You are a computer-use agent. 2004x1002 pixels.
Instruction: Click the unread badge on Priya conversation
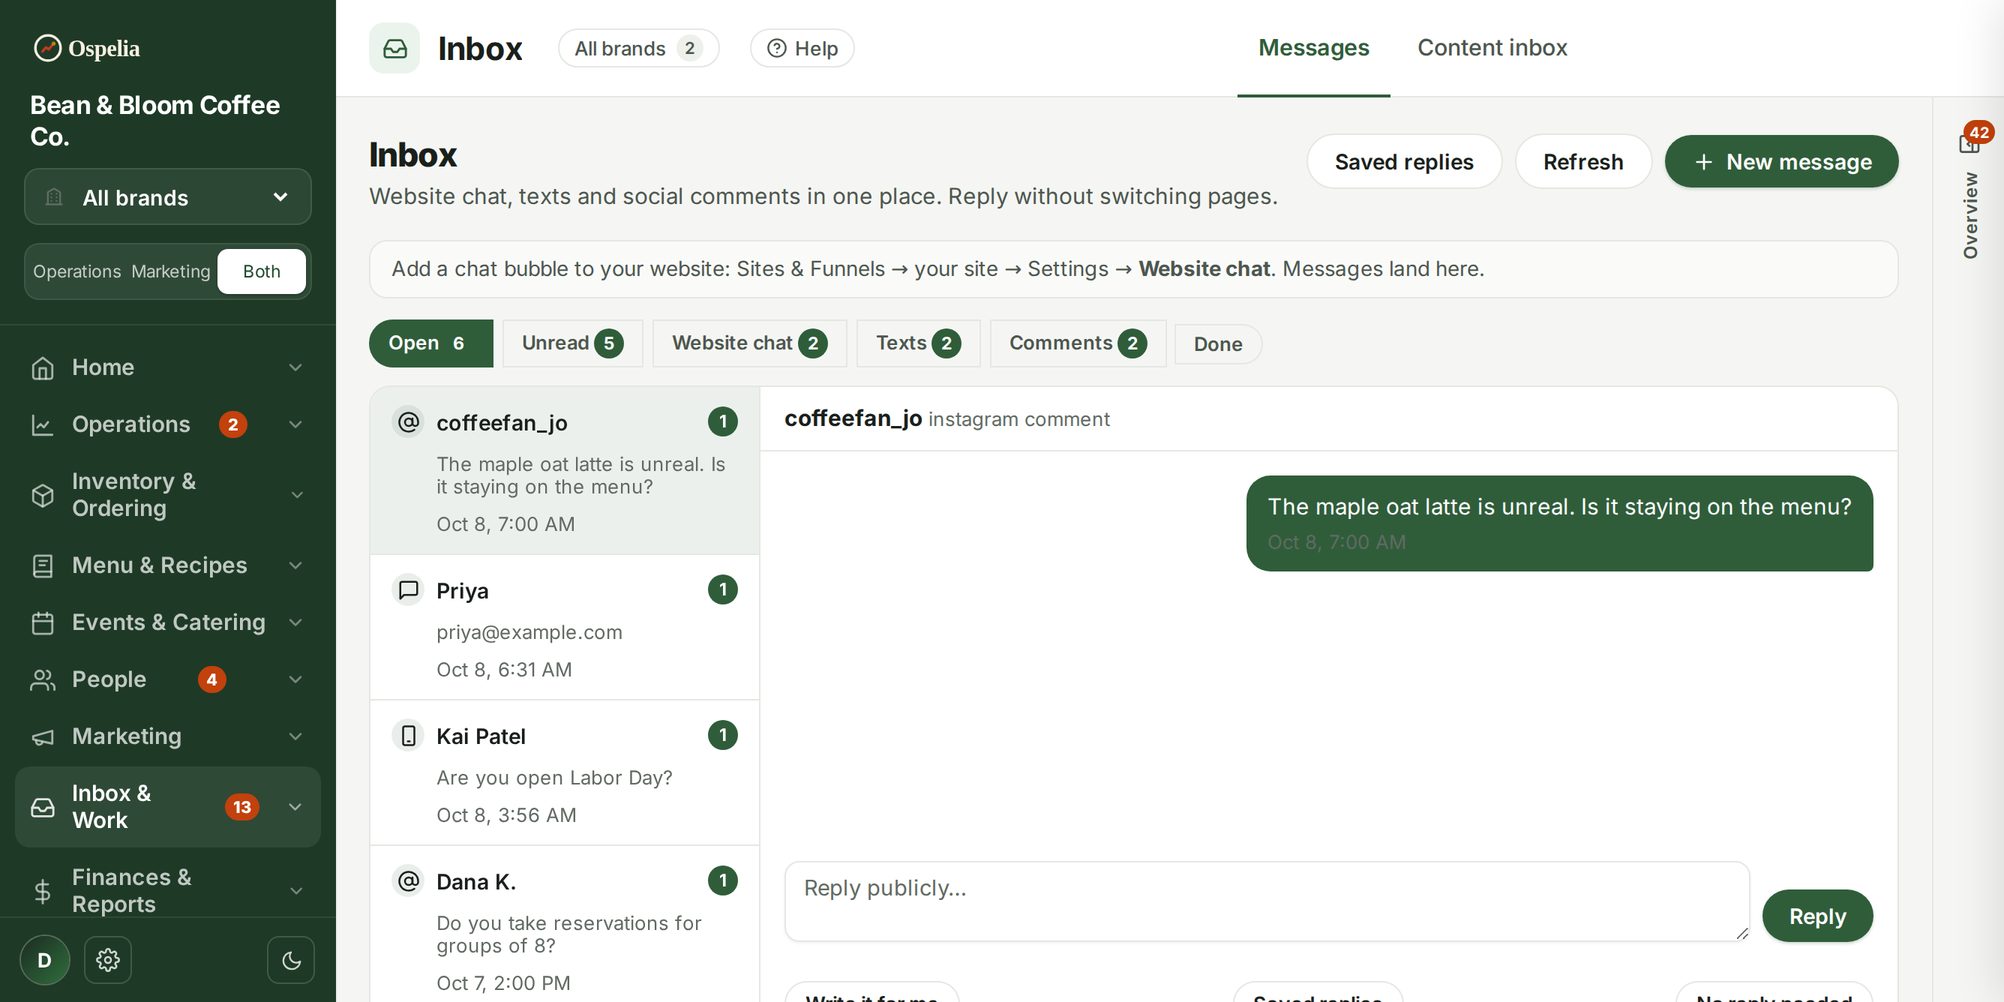pyautogui.click(x=723, y=590)
